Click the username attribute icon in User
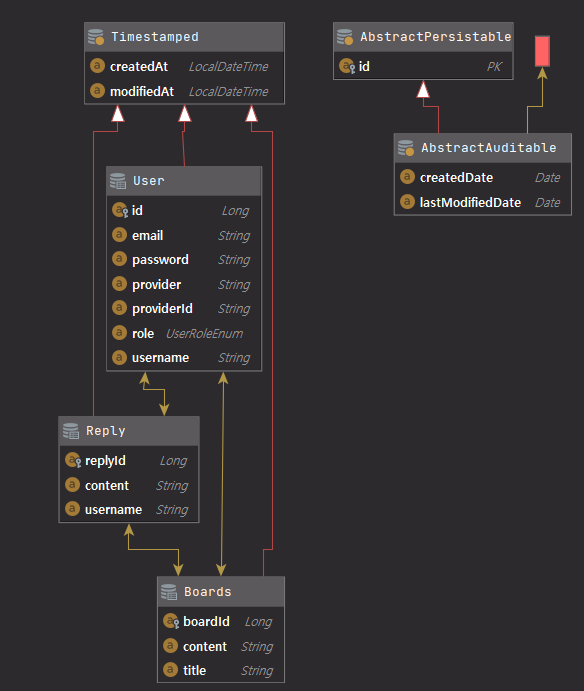The image size is (584, 691). pyautogui.click(x=119, y=357)
